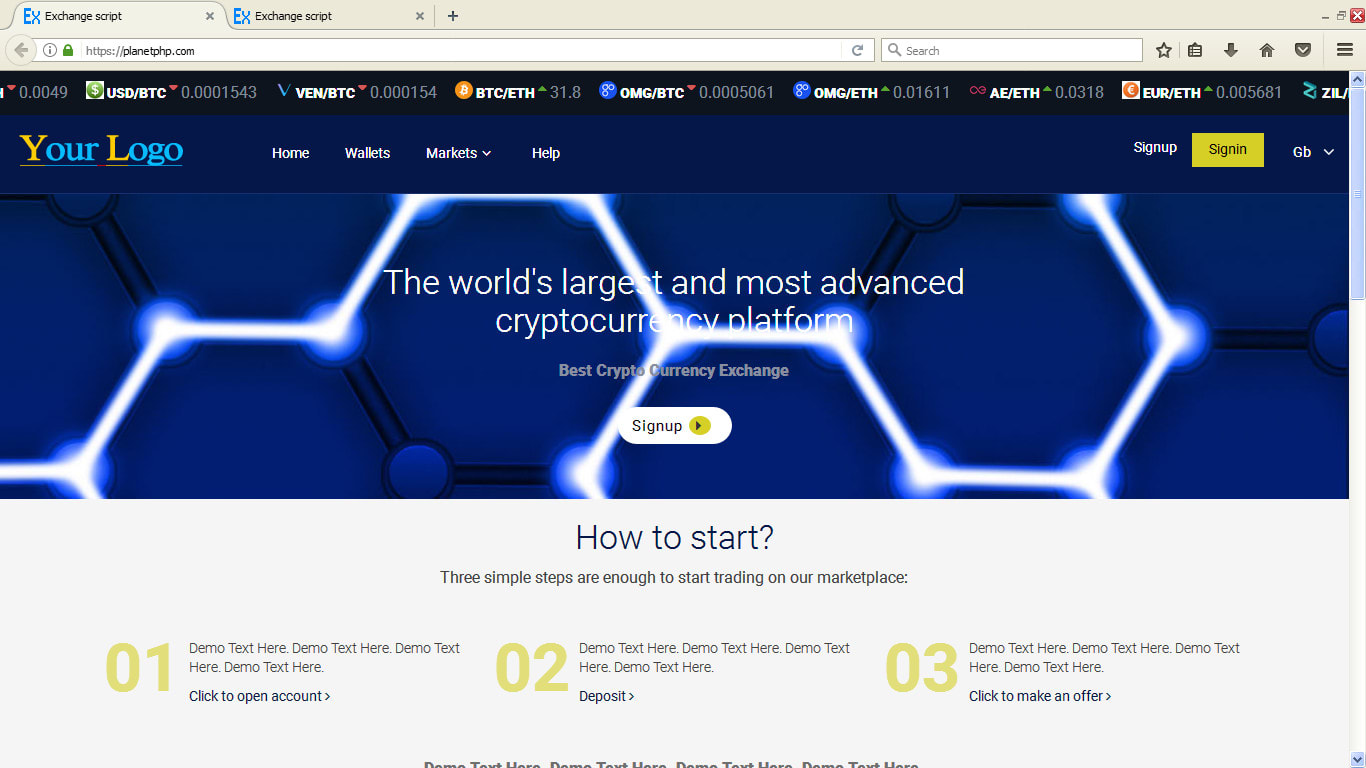Click the 0.0001543 USD/BTC price value
This screenshot has width=1366, height=768.
[x=219, y=92]
